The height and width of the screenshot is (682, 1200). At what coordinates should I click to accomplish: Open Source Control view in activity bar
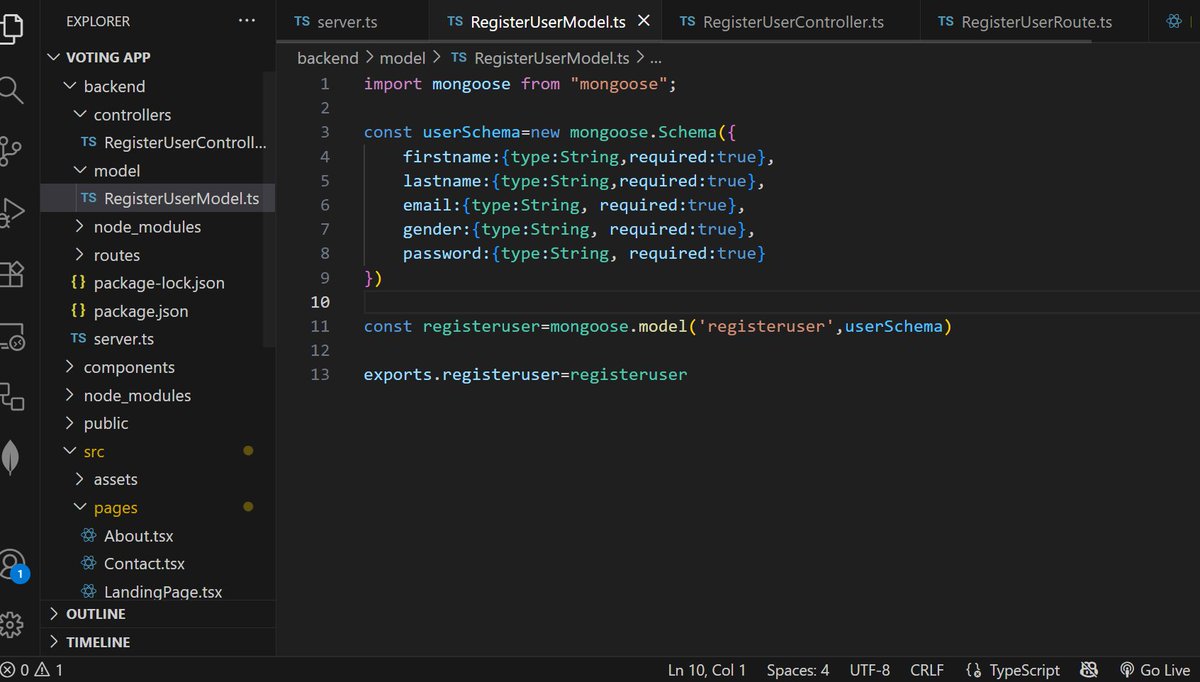click(x=10, y=152)
